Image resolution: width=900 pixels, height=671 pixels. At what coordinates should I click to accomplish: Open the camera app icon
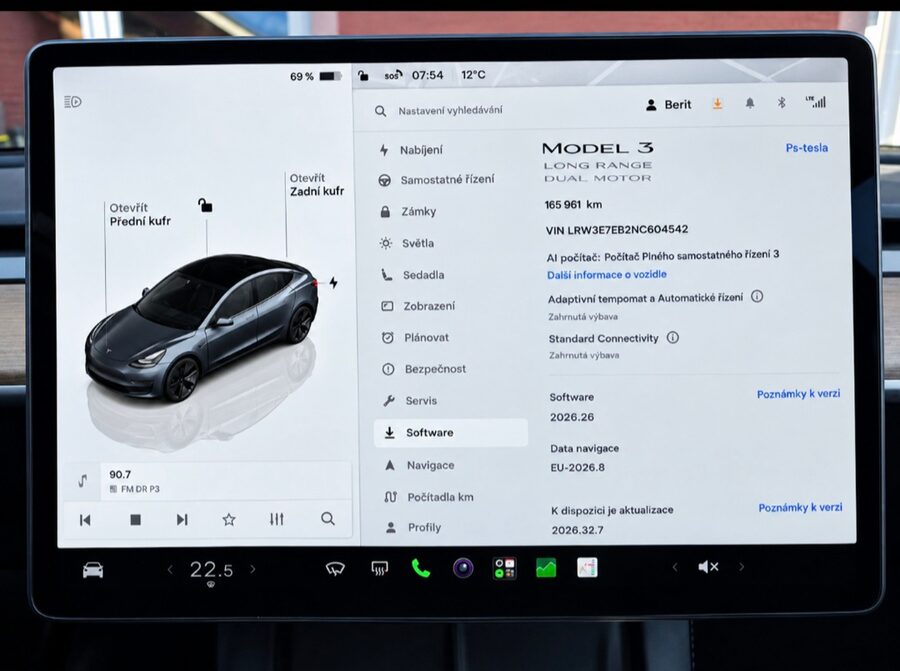463,568
